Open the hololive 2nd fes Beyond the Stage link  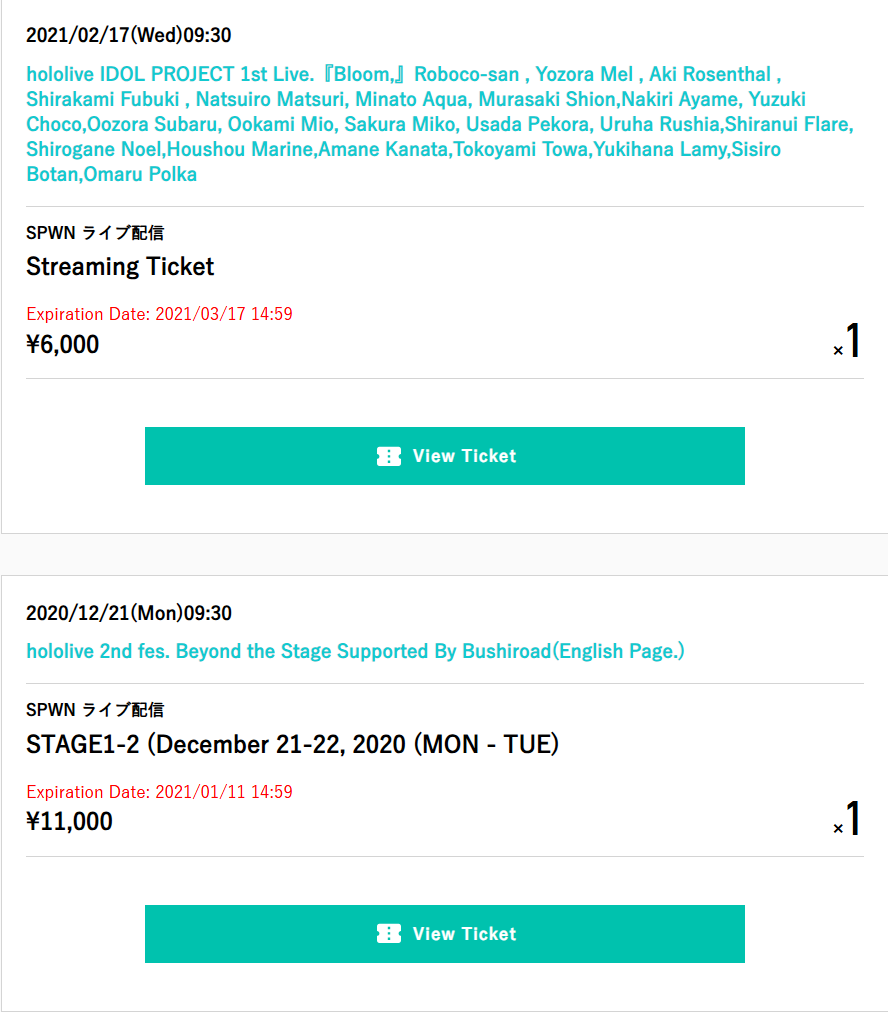[x=355, y=651]
